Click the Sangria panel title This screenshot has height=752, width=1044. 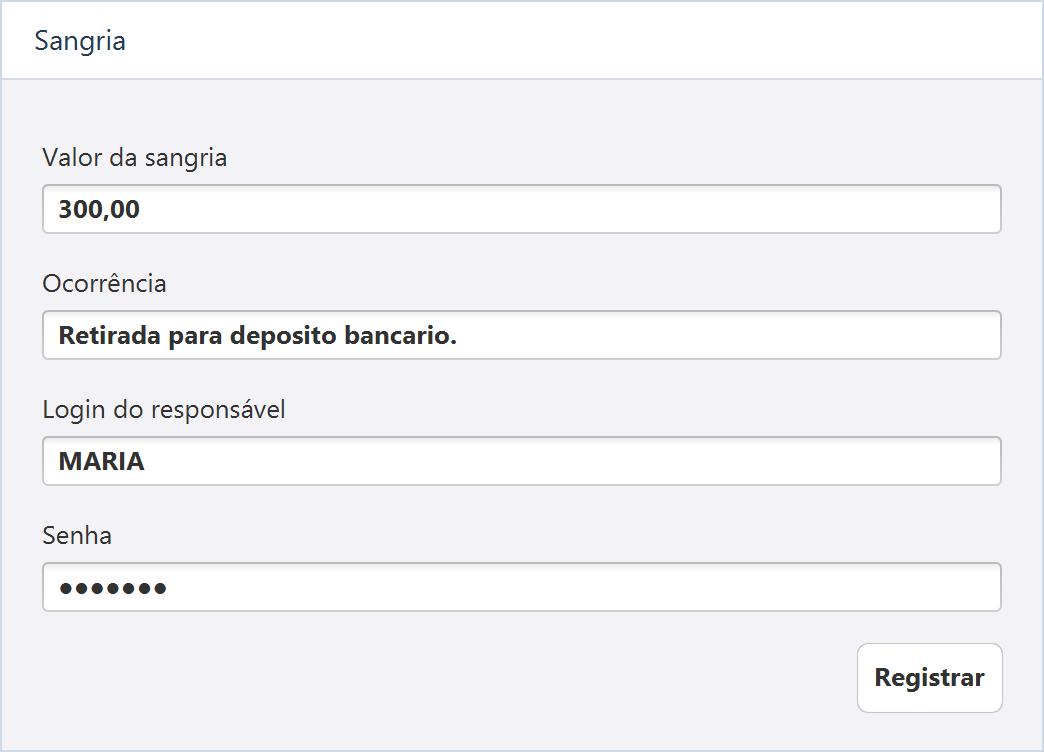pyautogui.click(x=80, y=41)
